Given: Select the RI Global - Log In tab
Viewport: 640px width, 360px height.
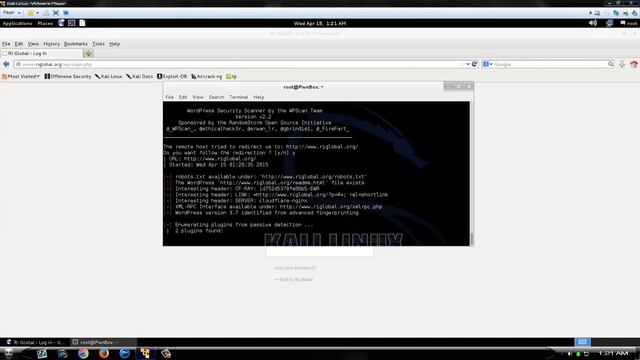Looking at the screenshot, I should (x=41, y=53).
